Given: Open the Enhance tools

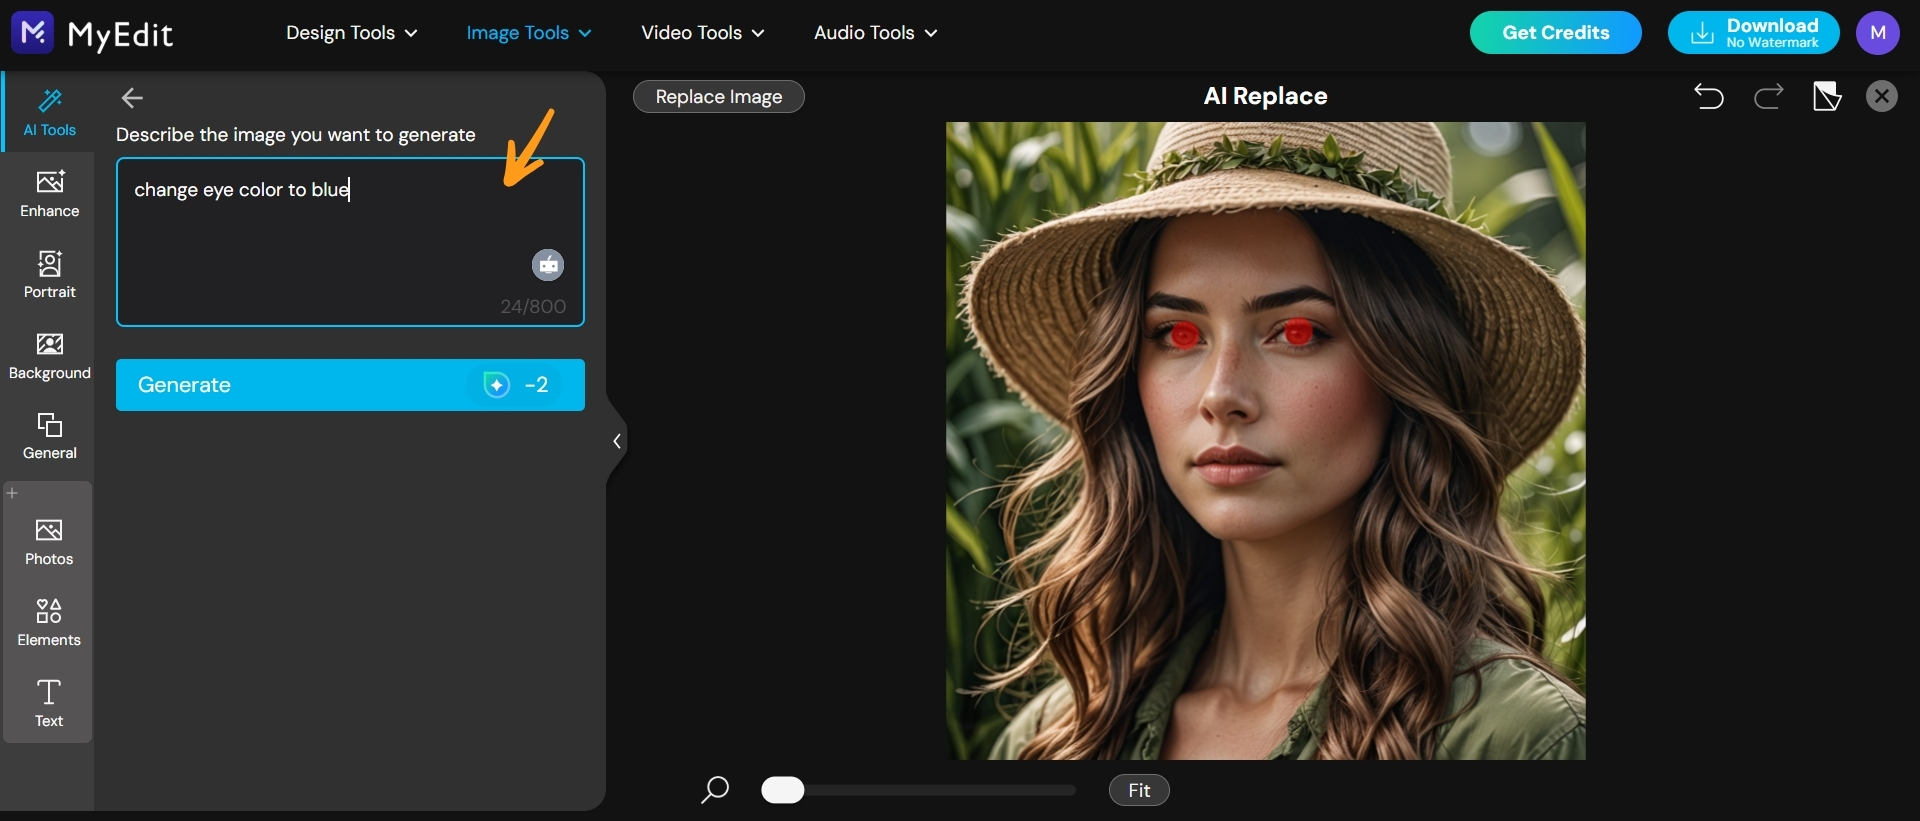Looking at the screenshot, I should (49, 194).
